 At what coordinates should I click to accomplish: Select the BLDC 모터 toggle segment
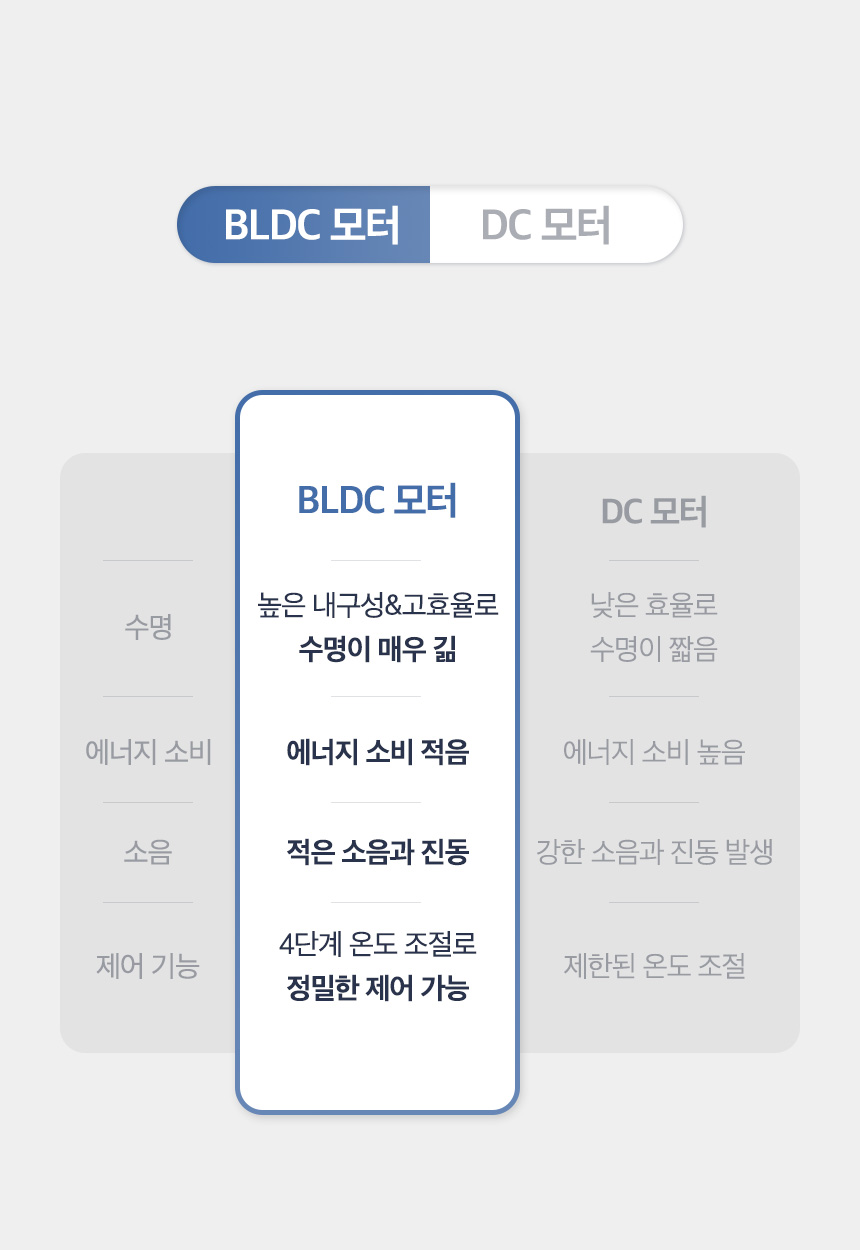(x=304, y=225)
